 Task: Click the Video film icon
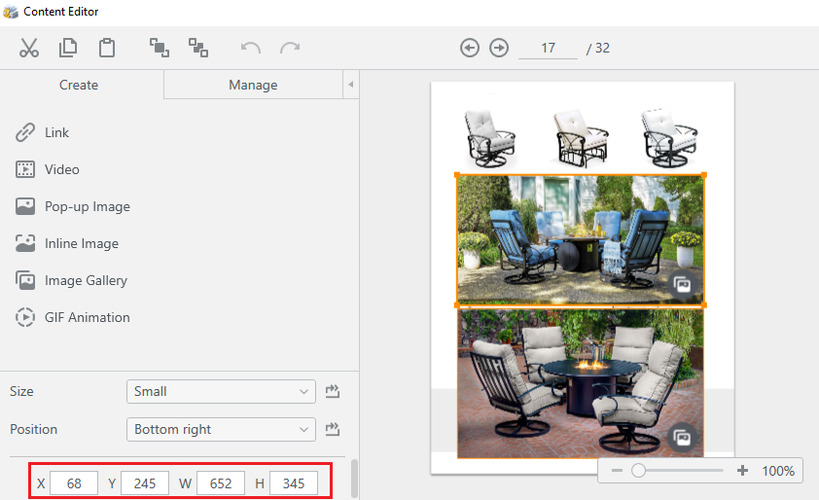coord(25,169)
